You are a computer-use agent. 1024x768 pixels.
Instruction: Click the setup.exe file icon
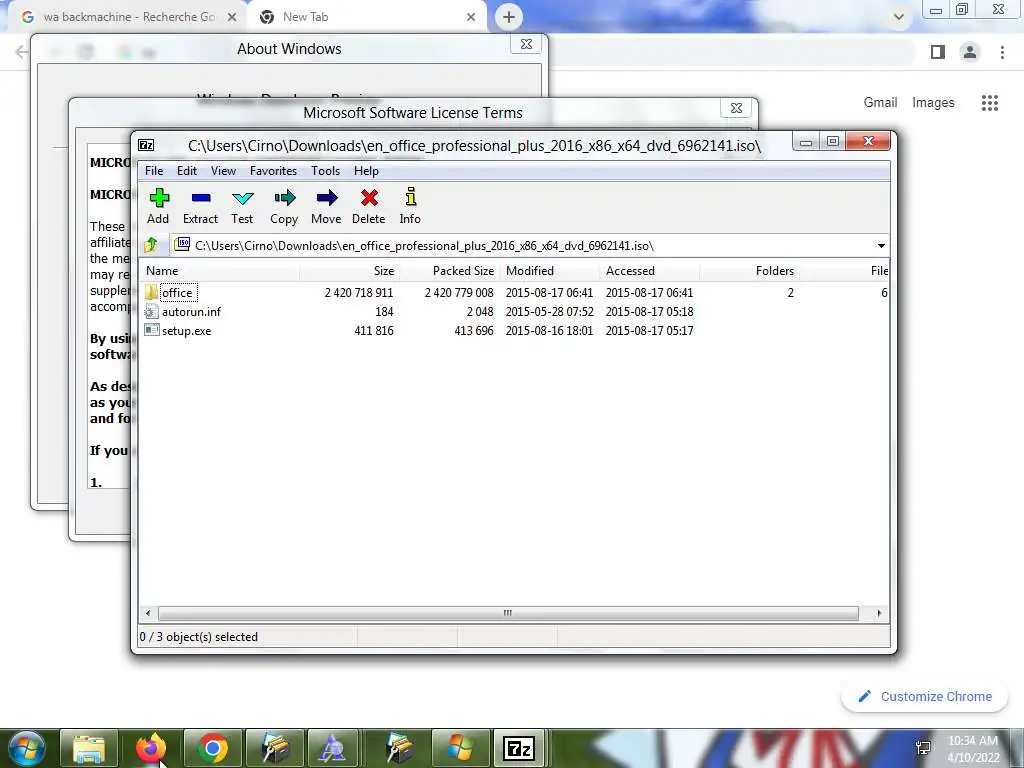click(152, 330)
